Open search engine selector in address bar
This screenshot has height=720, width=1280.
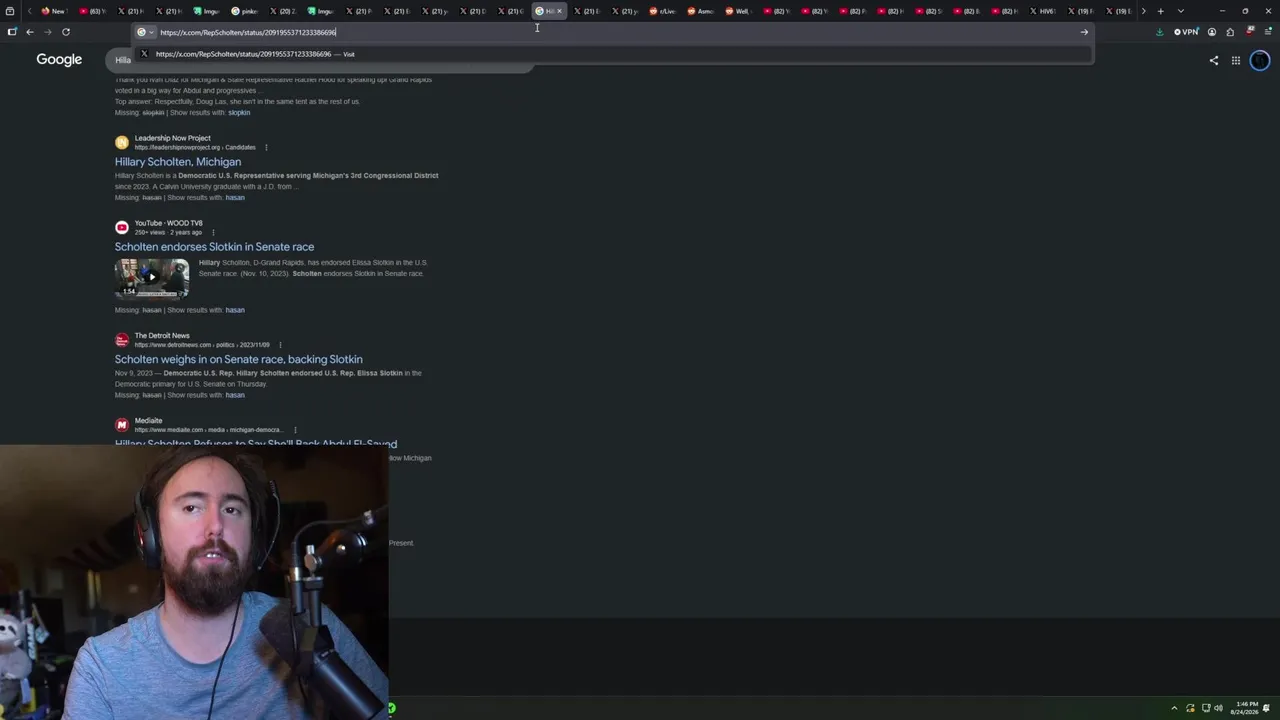click(145, 32)
